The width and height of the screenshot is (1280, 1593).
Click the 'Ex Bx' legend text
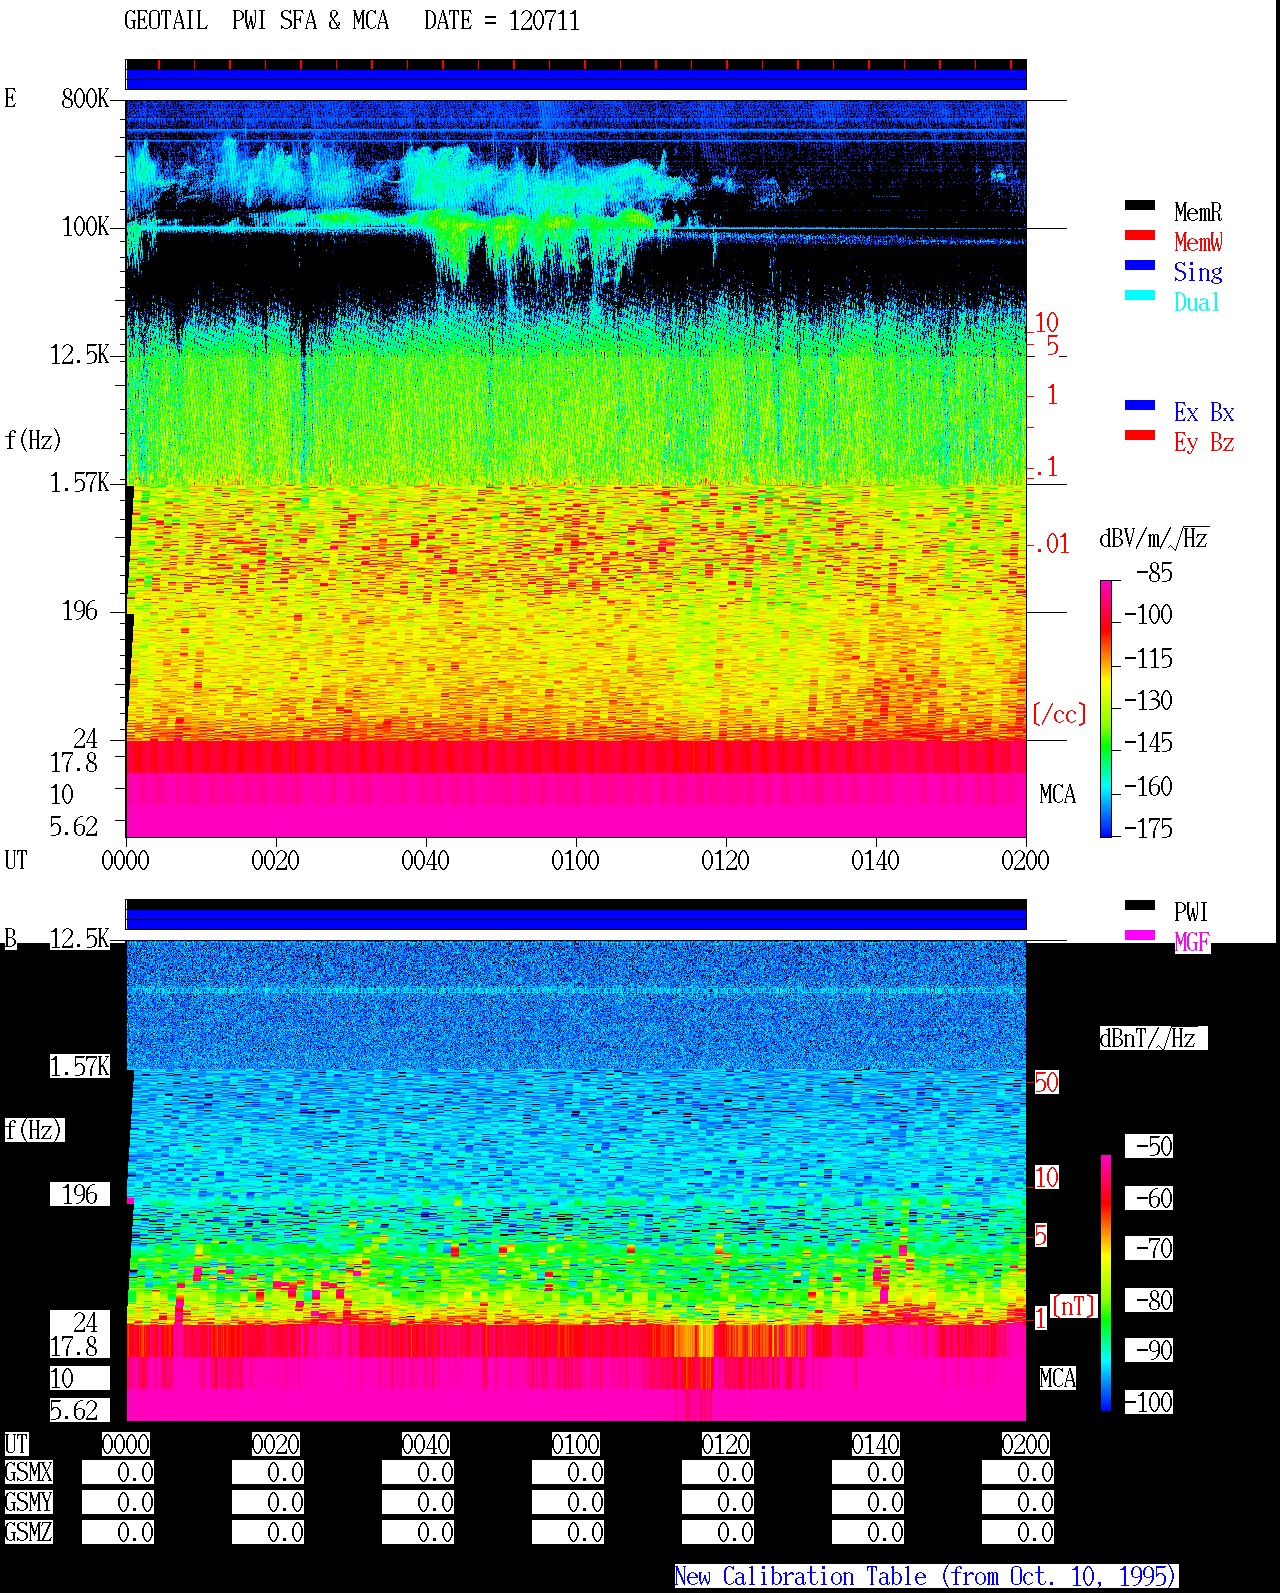1204,413
